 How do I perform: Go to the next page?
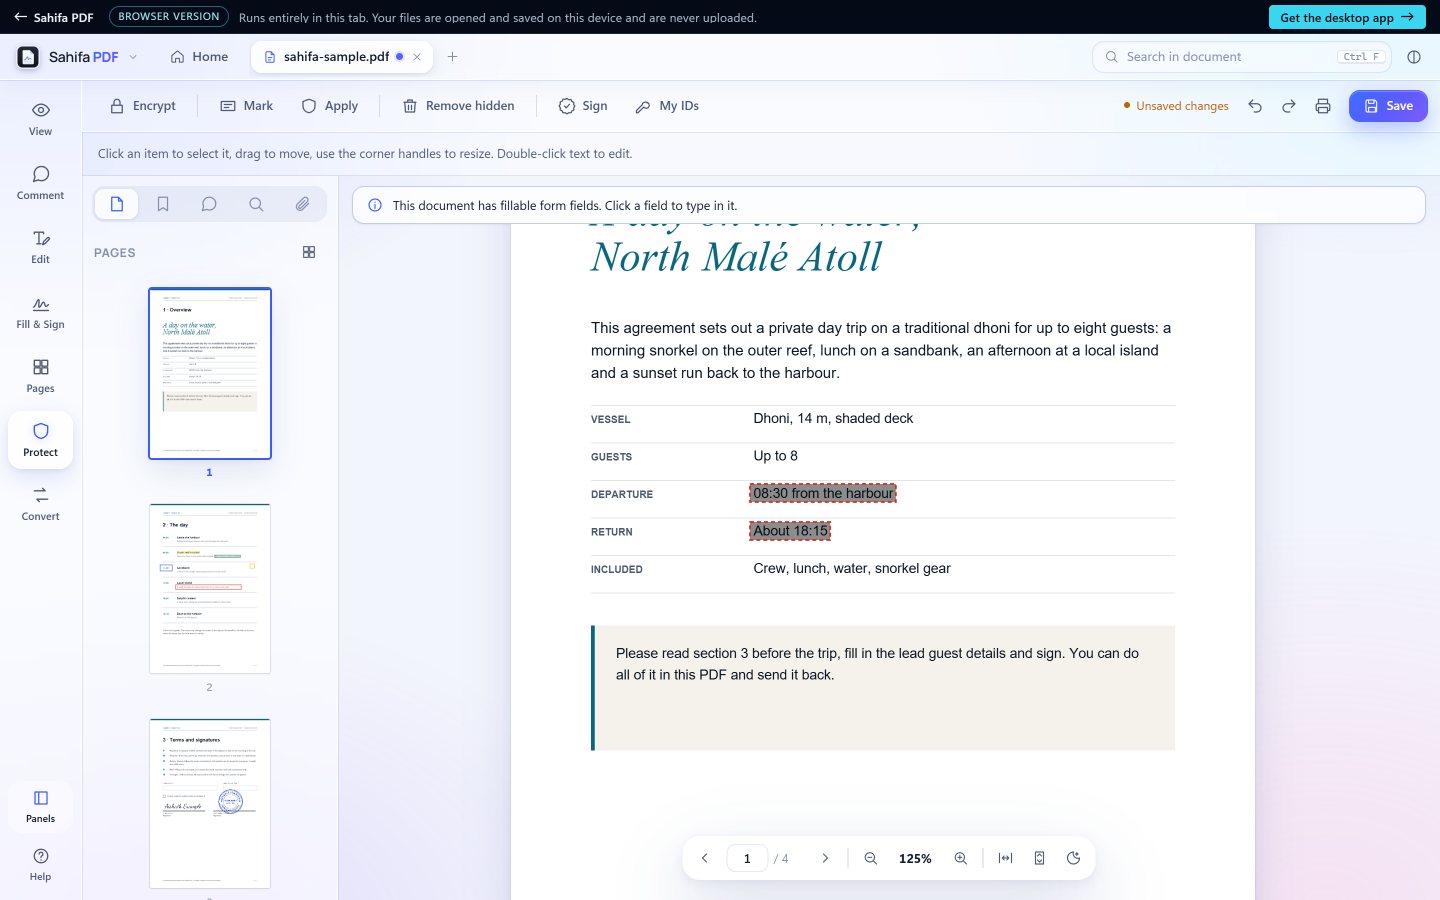pos(825,858)
